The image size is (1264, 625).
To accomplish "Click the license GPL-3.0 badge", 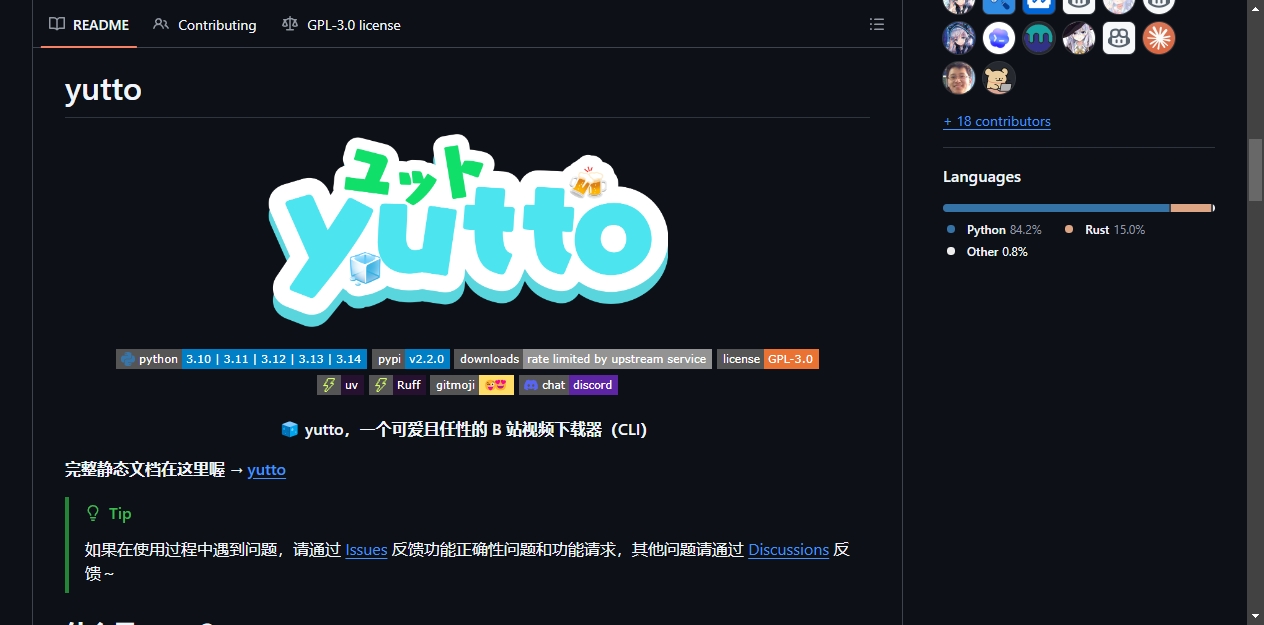I will tap(768, 359).
